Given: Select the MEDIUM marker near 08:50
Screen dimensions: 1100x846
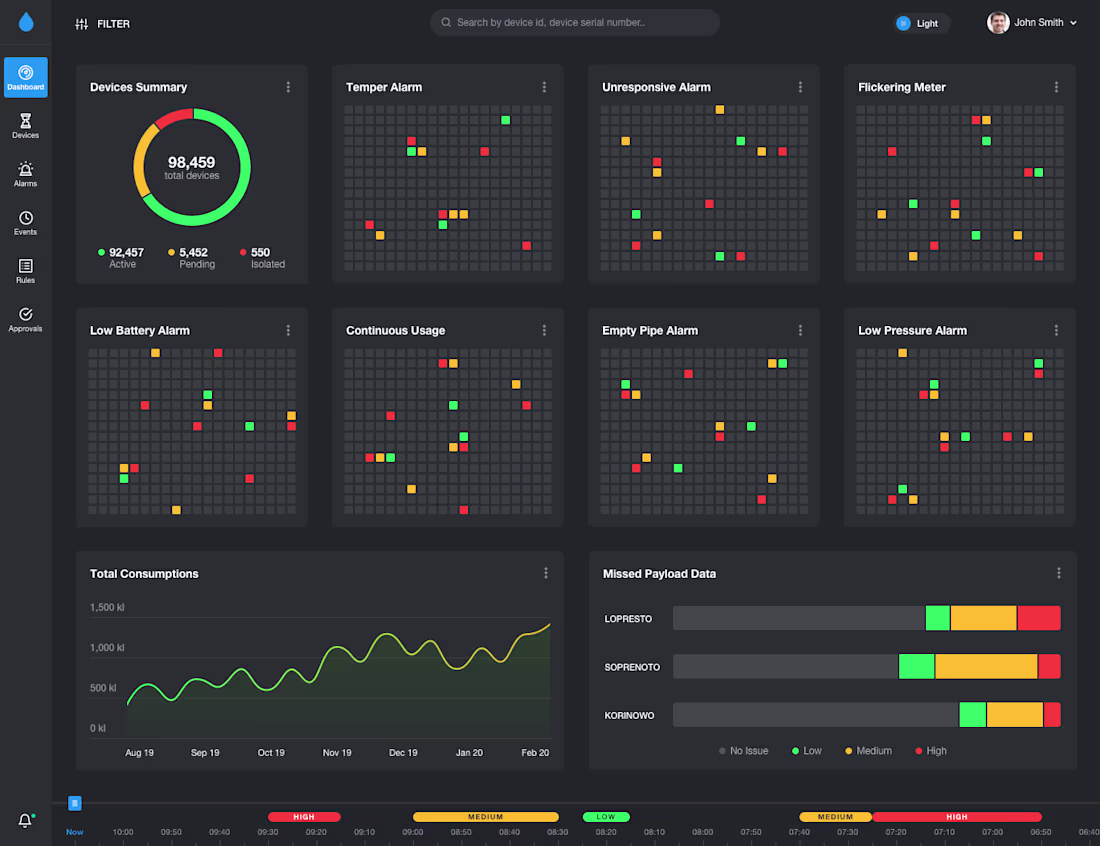Looking at the screenshot, I should tap(485, 817).
